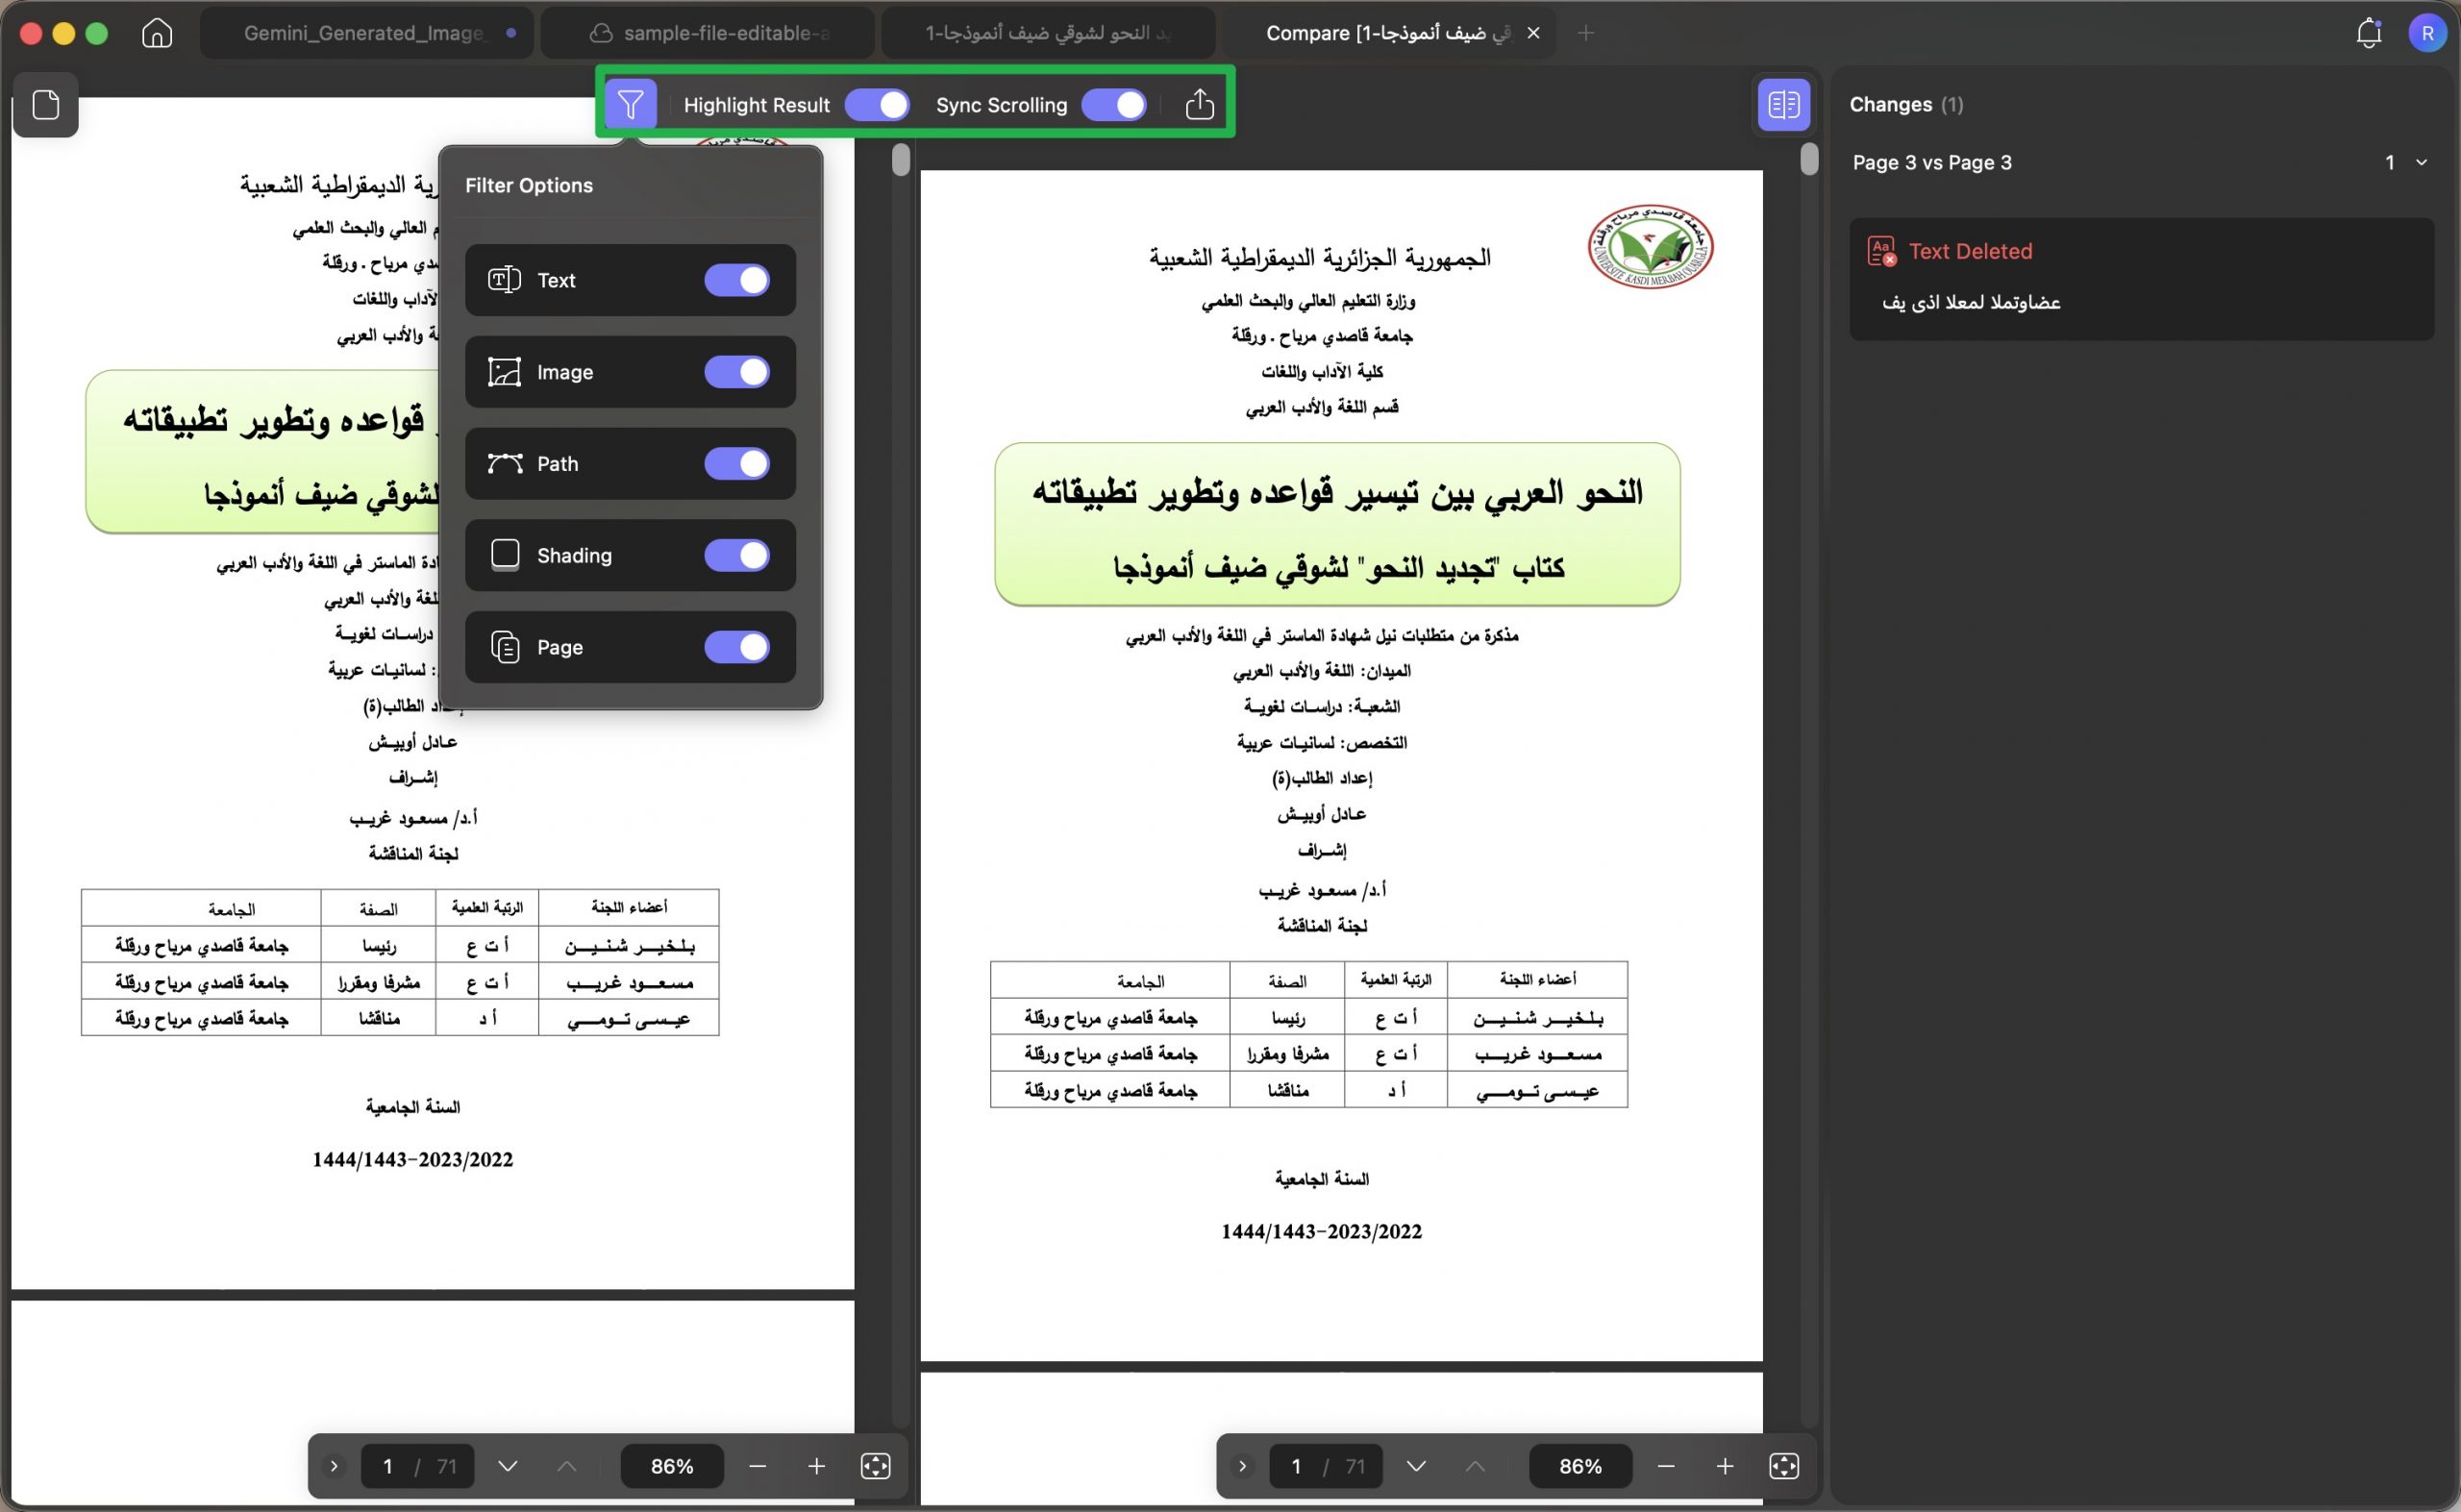Expand the left page navigation toolbar arrow
Viewport: 2461px width, 1512px height.
click(x=334, y=1466)
